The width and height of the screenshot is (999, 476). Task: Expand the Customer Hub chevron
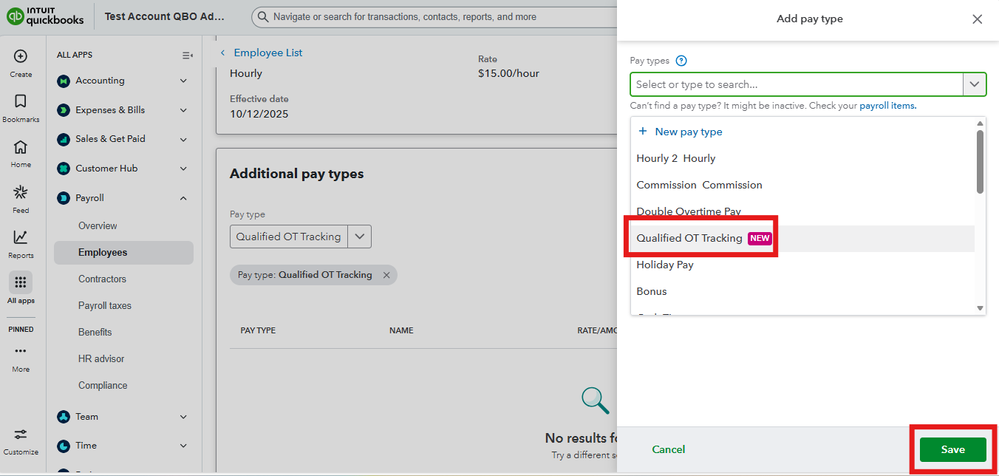(183, 169)
